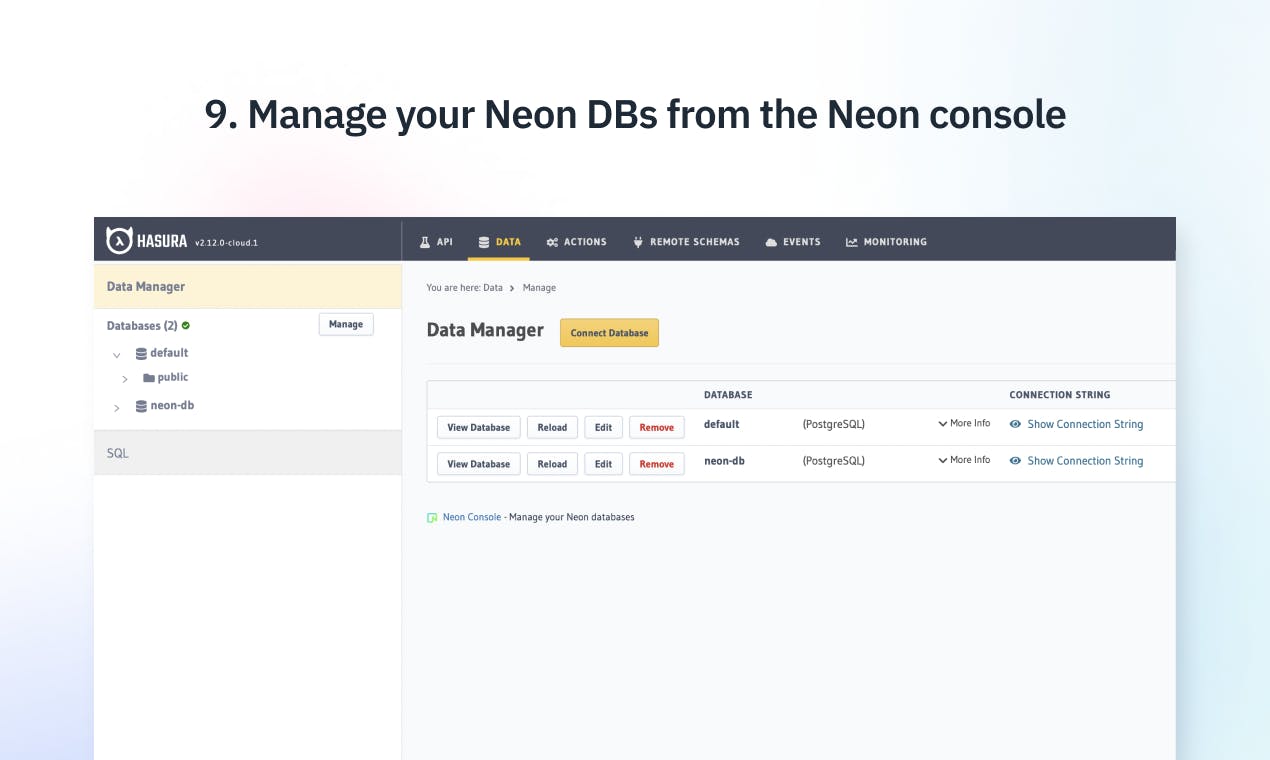Image resolution: width=1270 pixels, height=760 pixels.
Task: Edit the neon-db database
Action: coord(603,464)
